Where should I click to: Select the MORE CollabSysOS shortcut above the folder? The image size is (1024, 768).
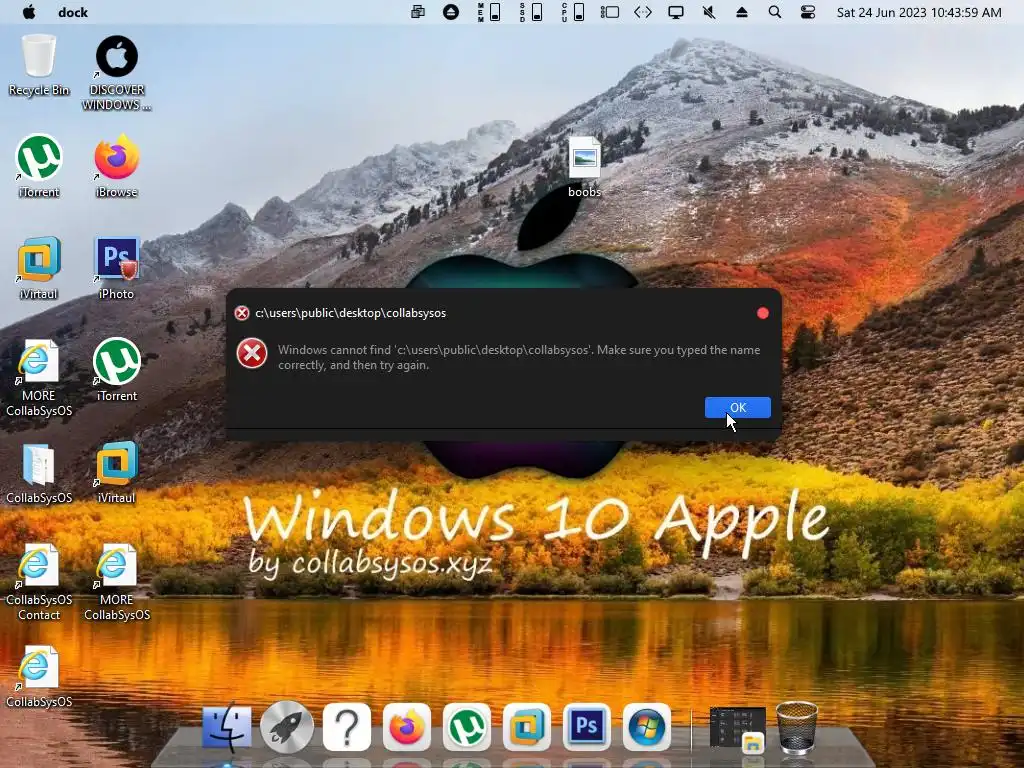pos(39,378)
